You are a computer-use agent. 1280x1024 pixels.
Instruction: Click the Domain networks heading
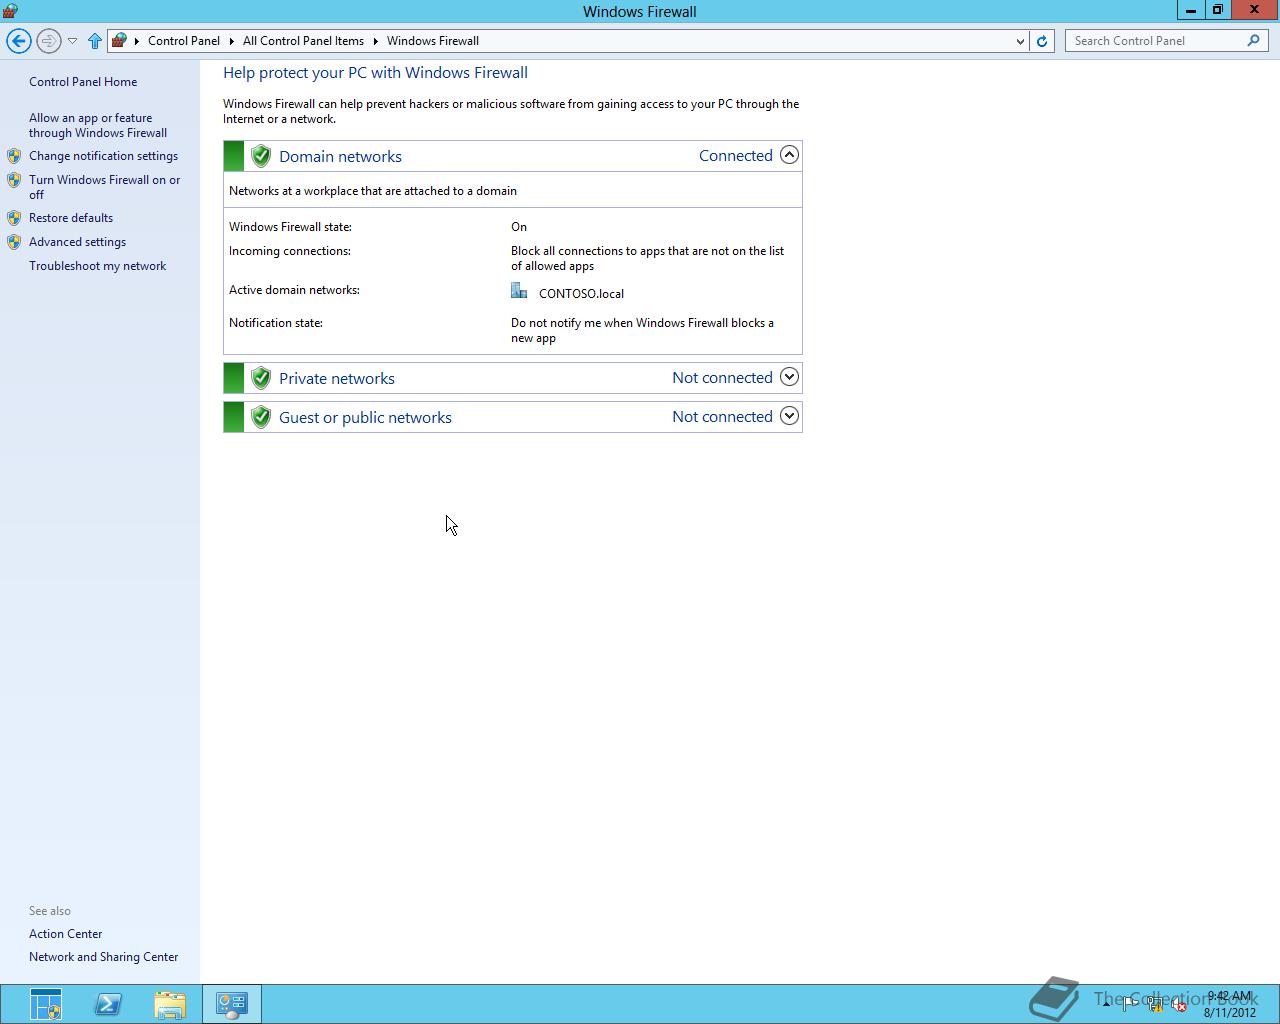(340, 156)
